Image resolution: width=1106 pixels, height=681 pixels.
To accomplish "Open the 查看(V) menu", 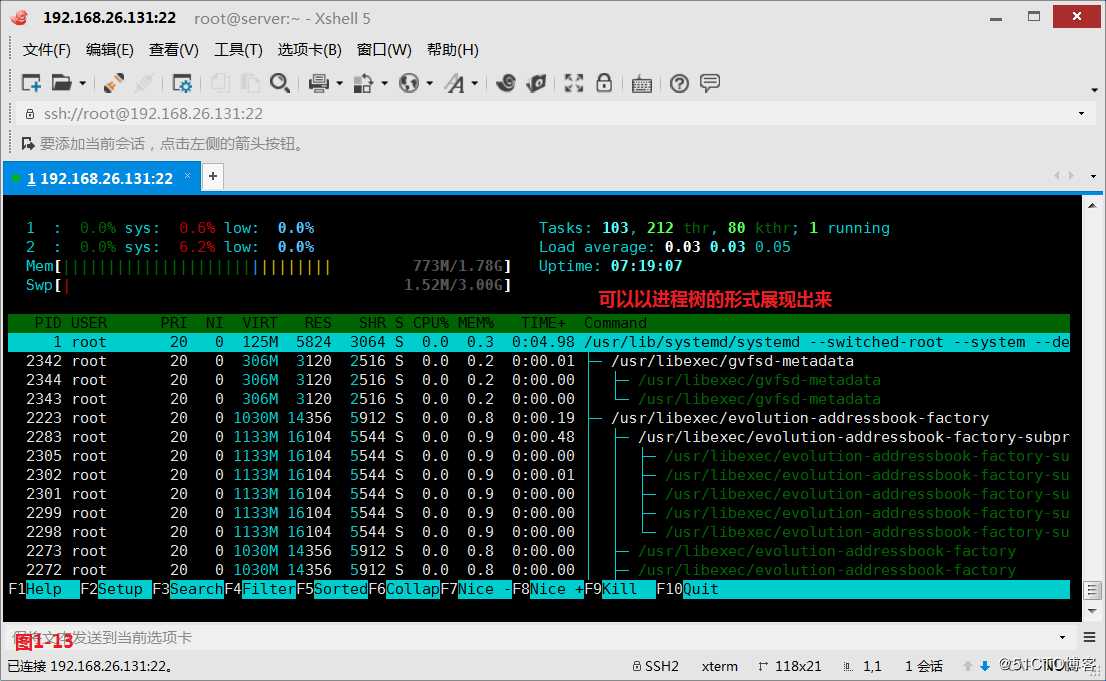I will [174, 49].
